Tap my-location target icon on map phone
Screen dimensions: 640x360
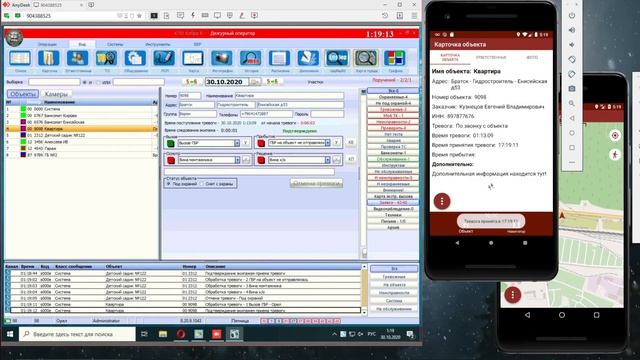(615, 136)
